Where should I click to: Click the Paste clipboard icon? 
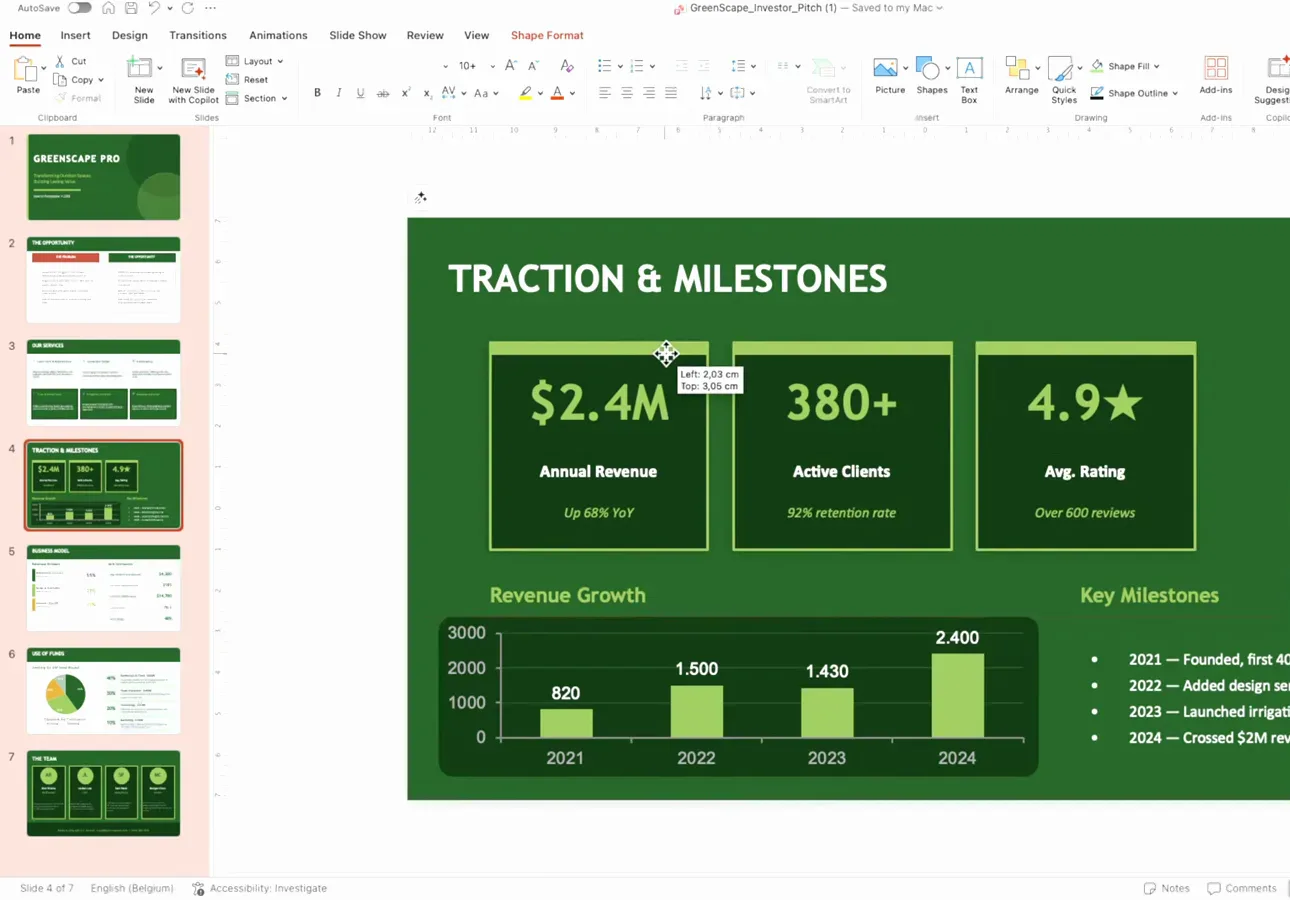pyautogui.click(x=27, y=70)
